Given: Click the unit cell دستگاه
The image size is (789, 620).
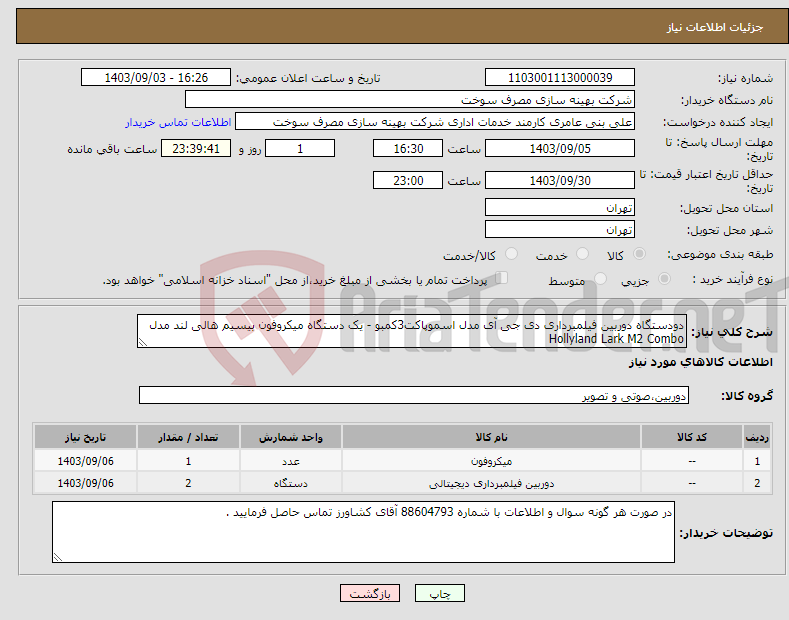Looking at the screenshot, I should 291,483.
